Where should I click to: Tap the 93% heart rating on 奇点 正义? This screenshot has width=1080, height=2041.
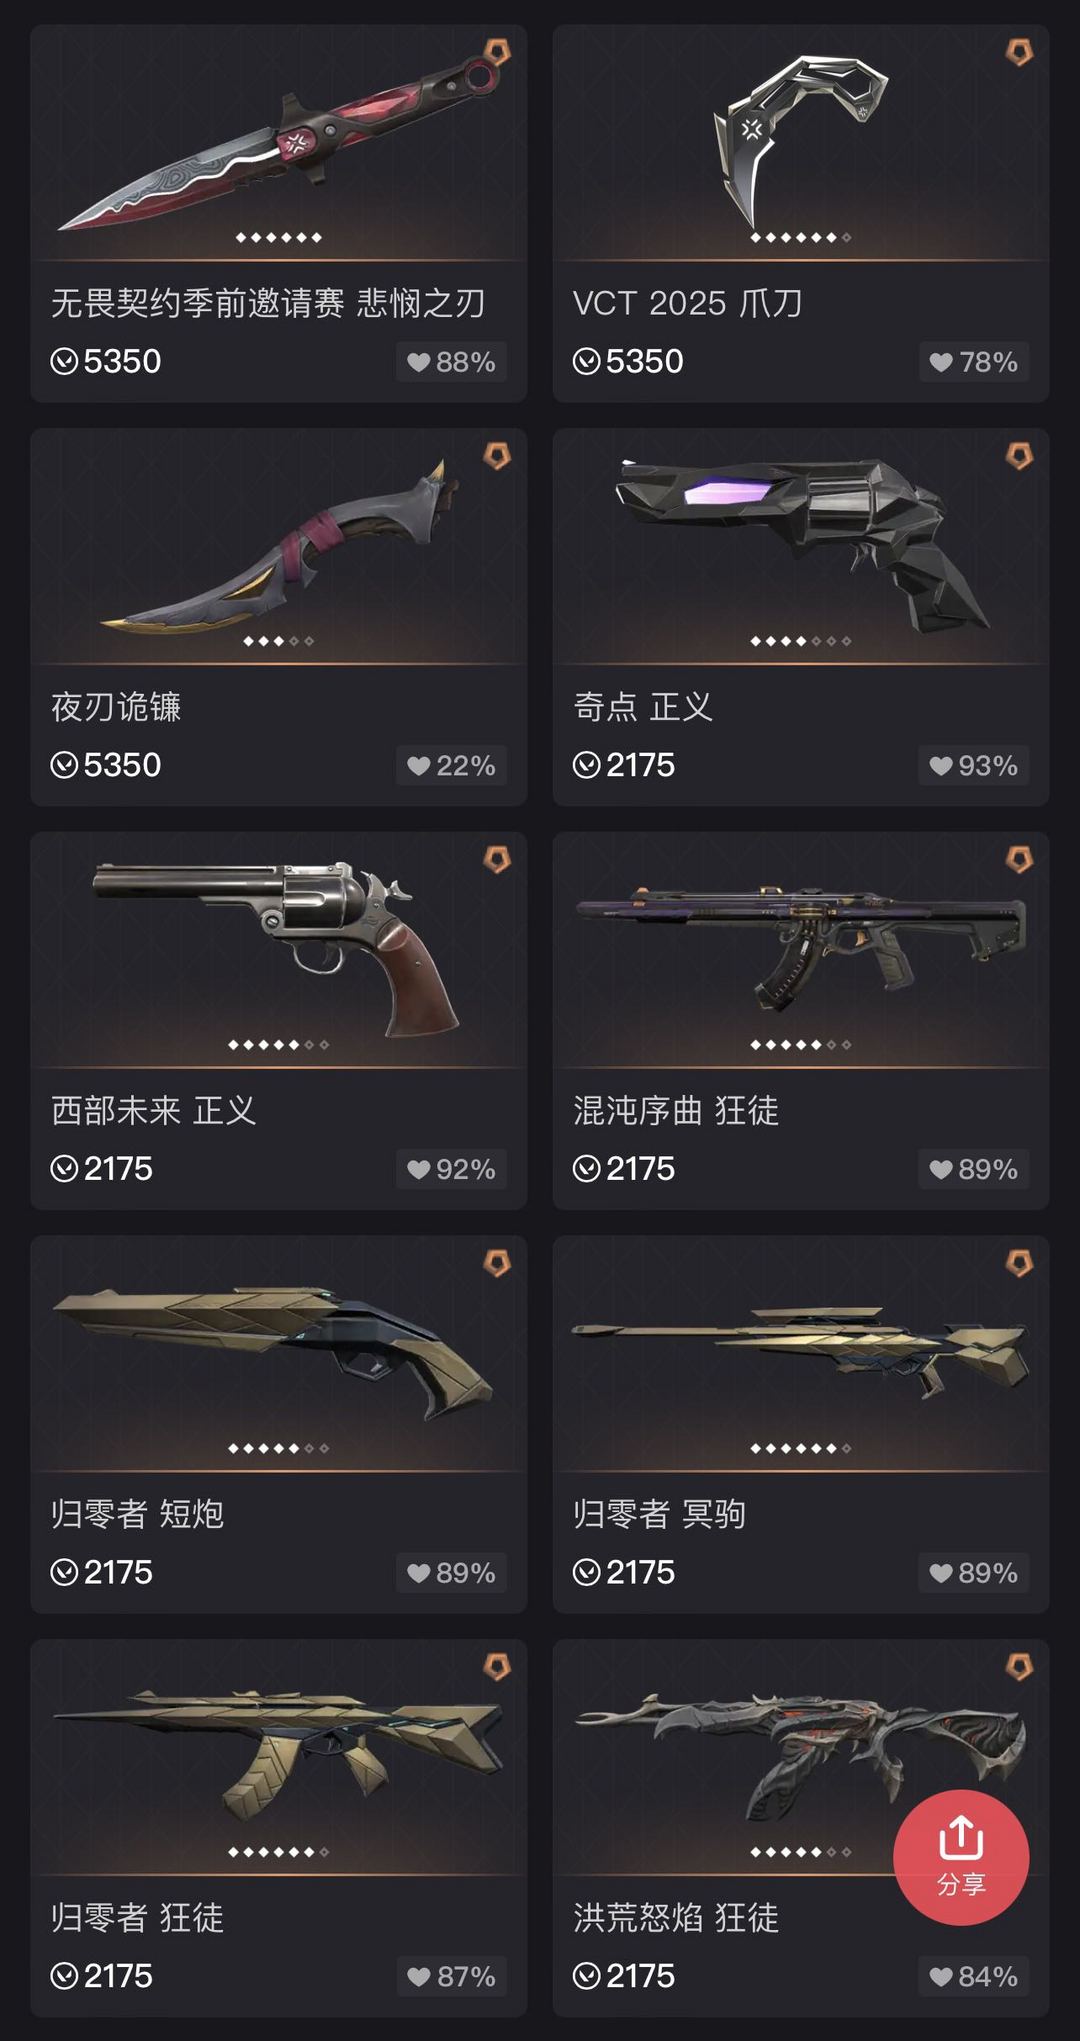(974, 766)
